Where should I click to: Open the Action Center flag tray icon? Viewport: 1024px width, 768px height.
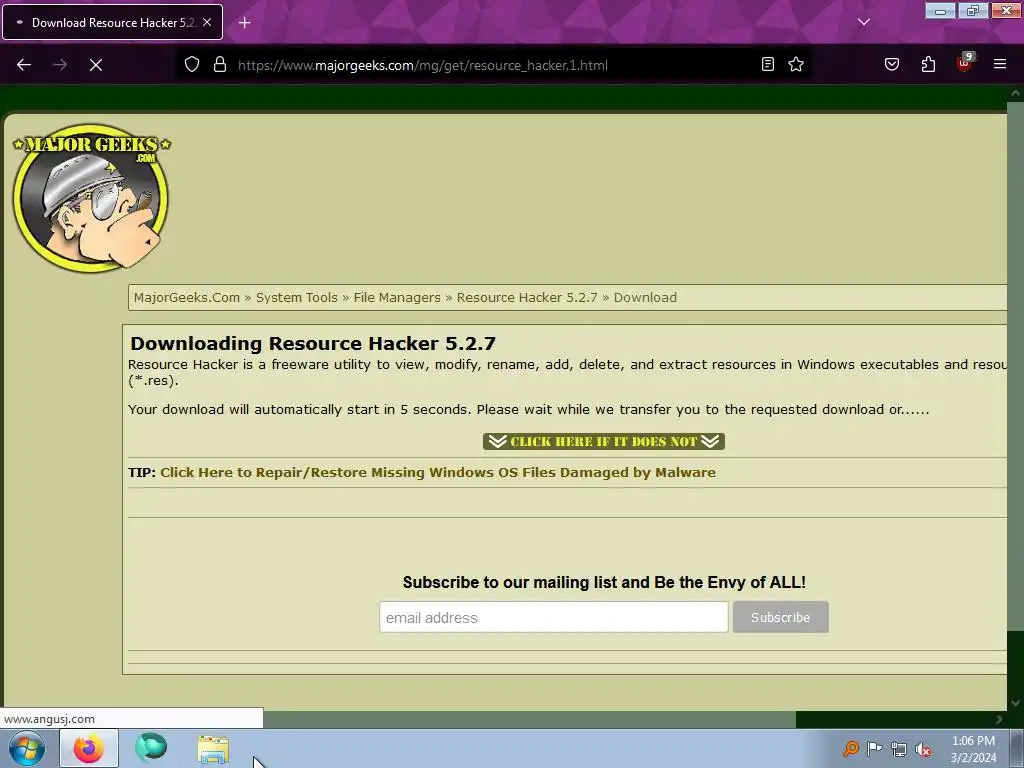pos(874,749)
